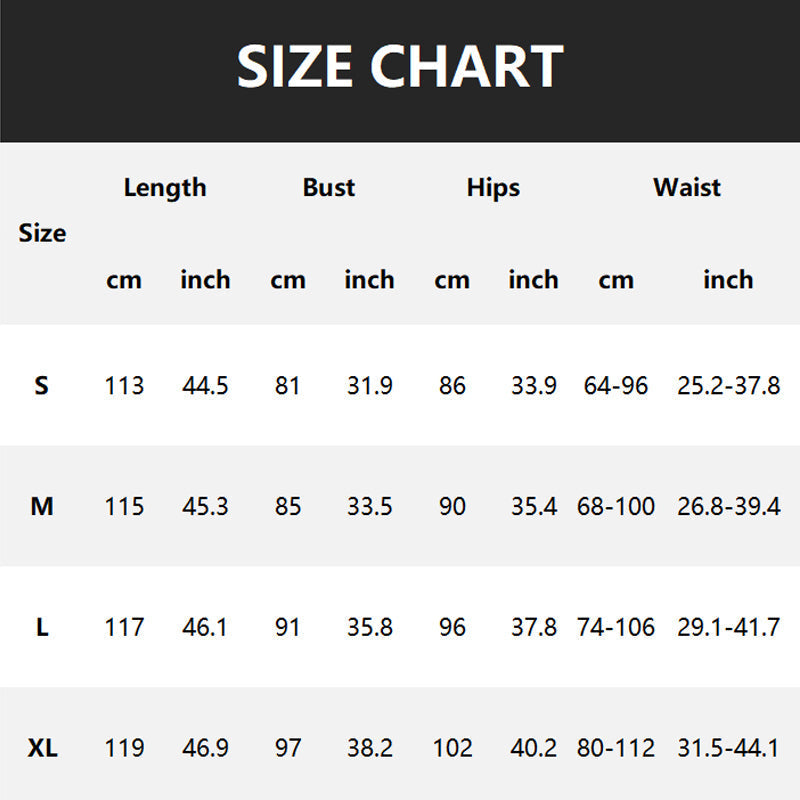The width and height of the screenshot is (800, 800).
Task: Click the Hips column header
Action: click(493, 187)
